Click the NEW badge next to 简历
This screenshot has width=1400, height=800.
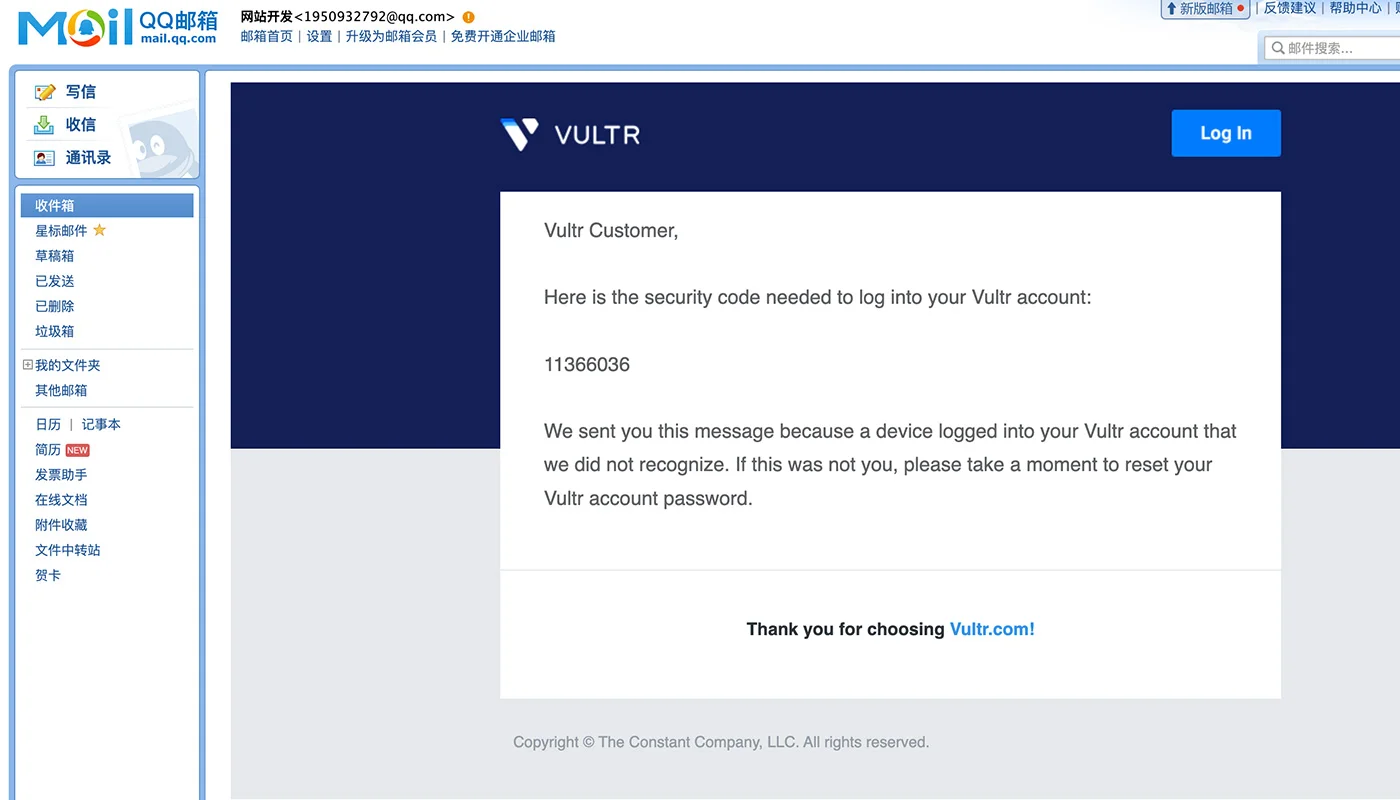[76, 449]
